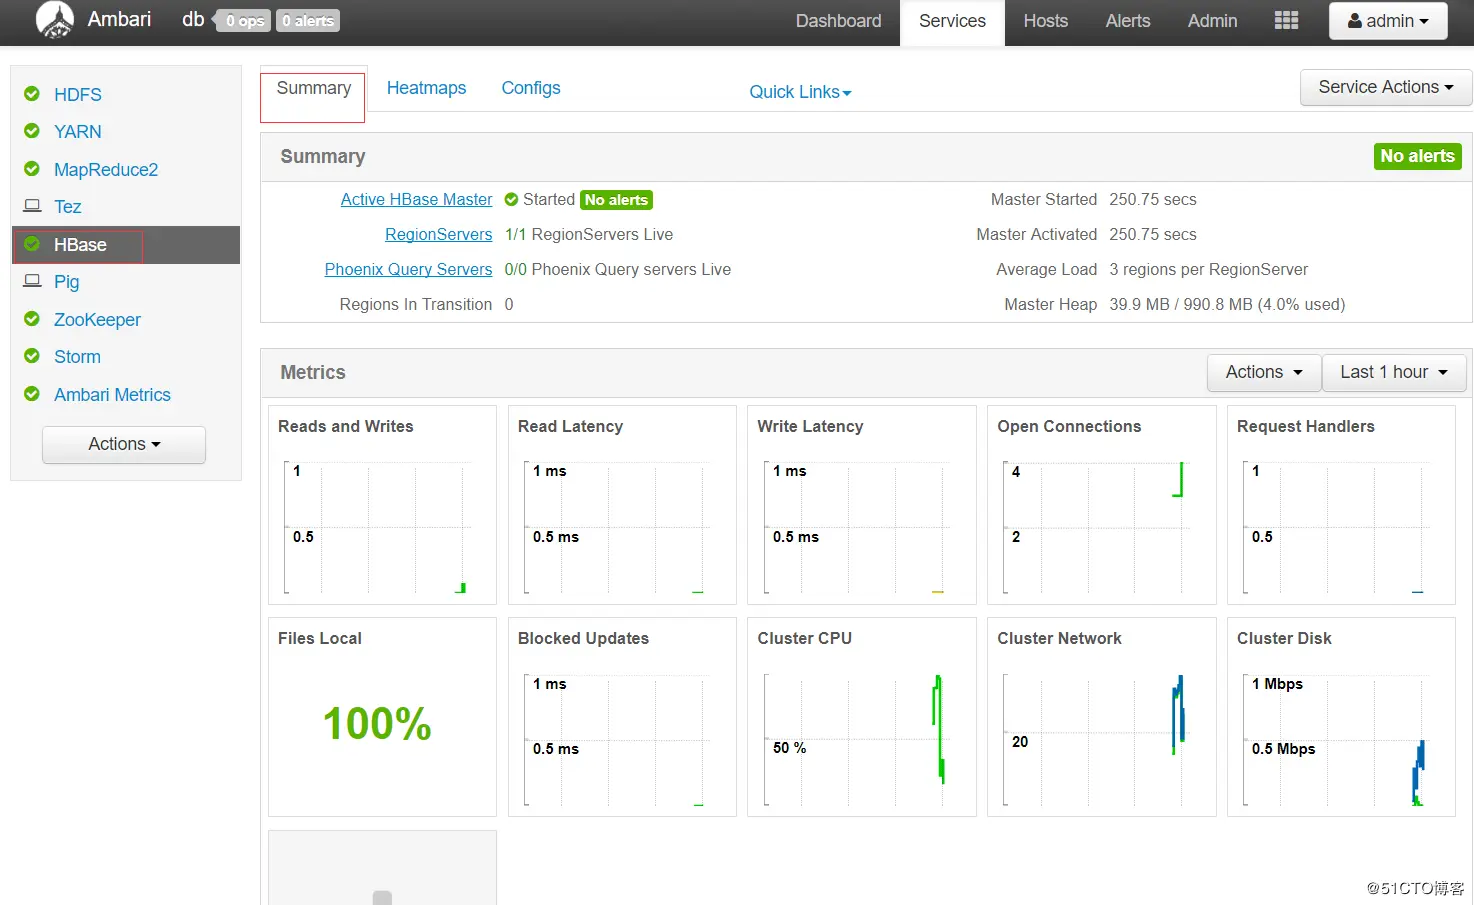Click the YARN green status icon

click(x=32, y=131)
